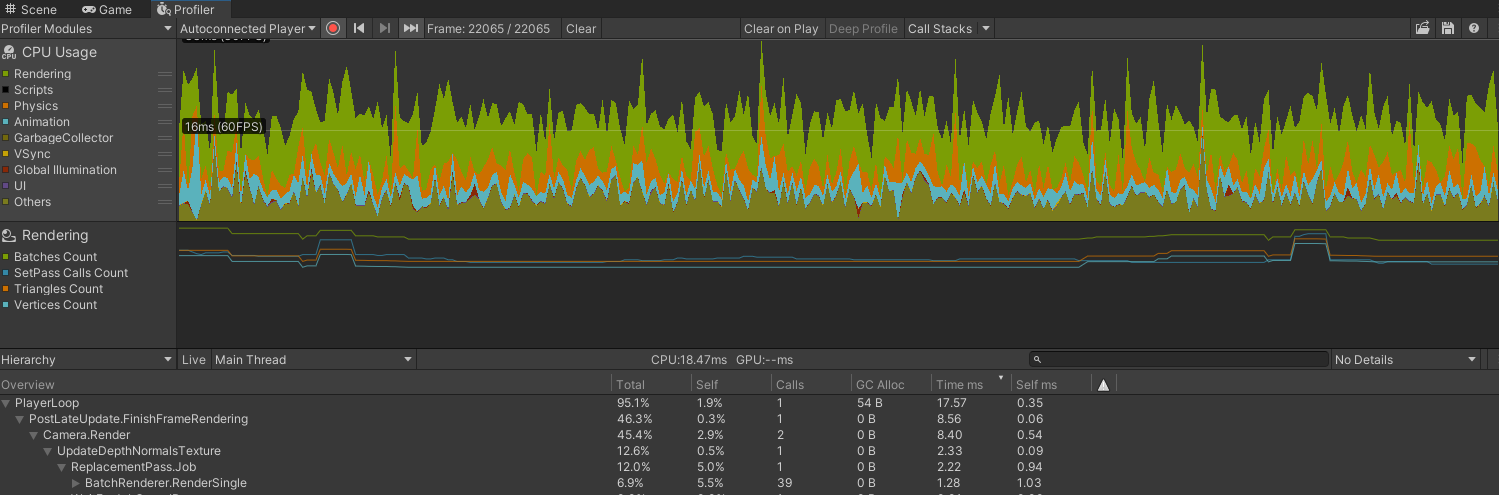Grab reorder handle beside Physics category
The image size is (1499, 495).
pos(165,106)
